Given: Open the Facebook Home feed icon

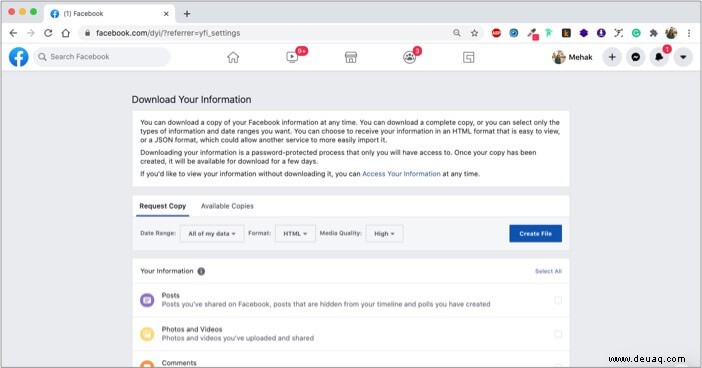Looking at the screenshot, I should (233, 57).
